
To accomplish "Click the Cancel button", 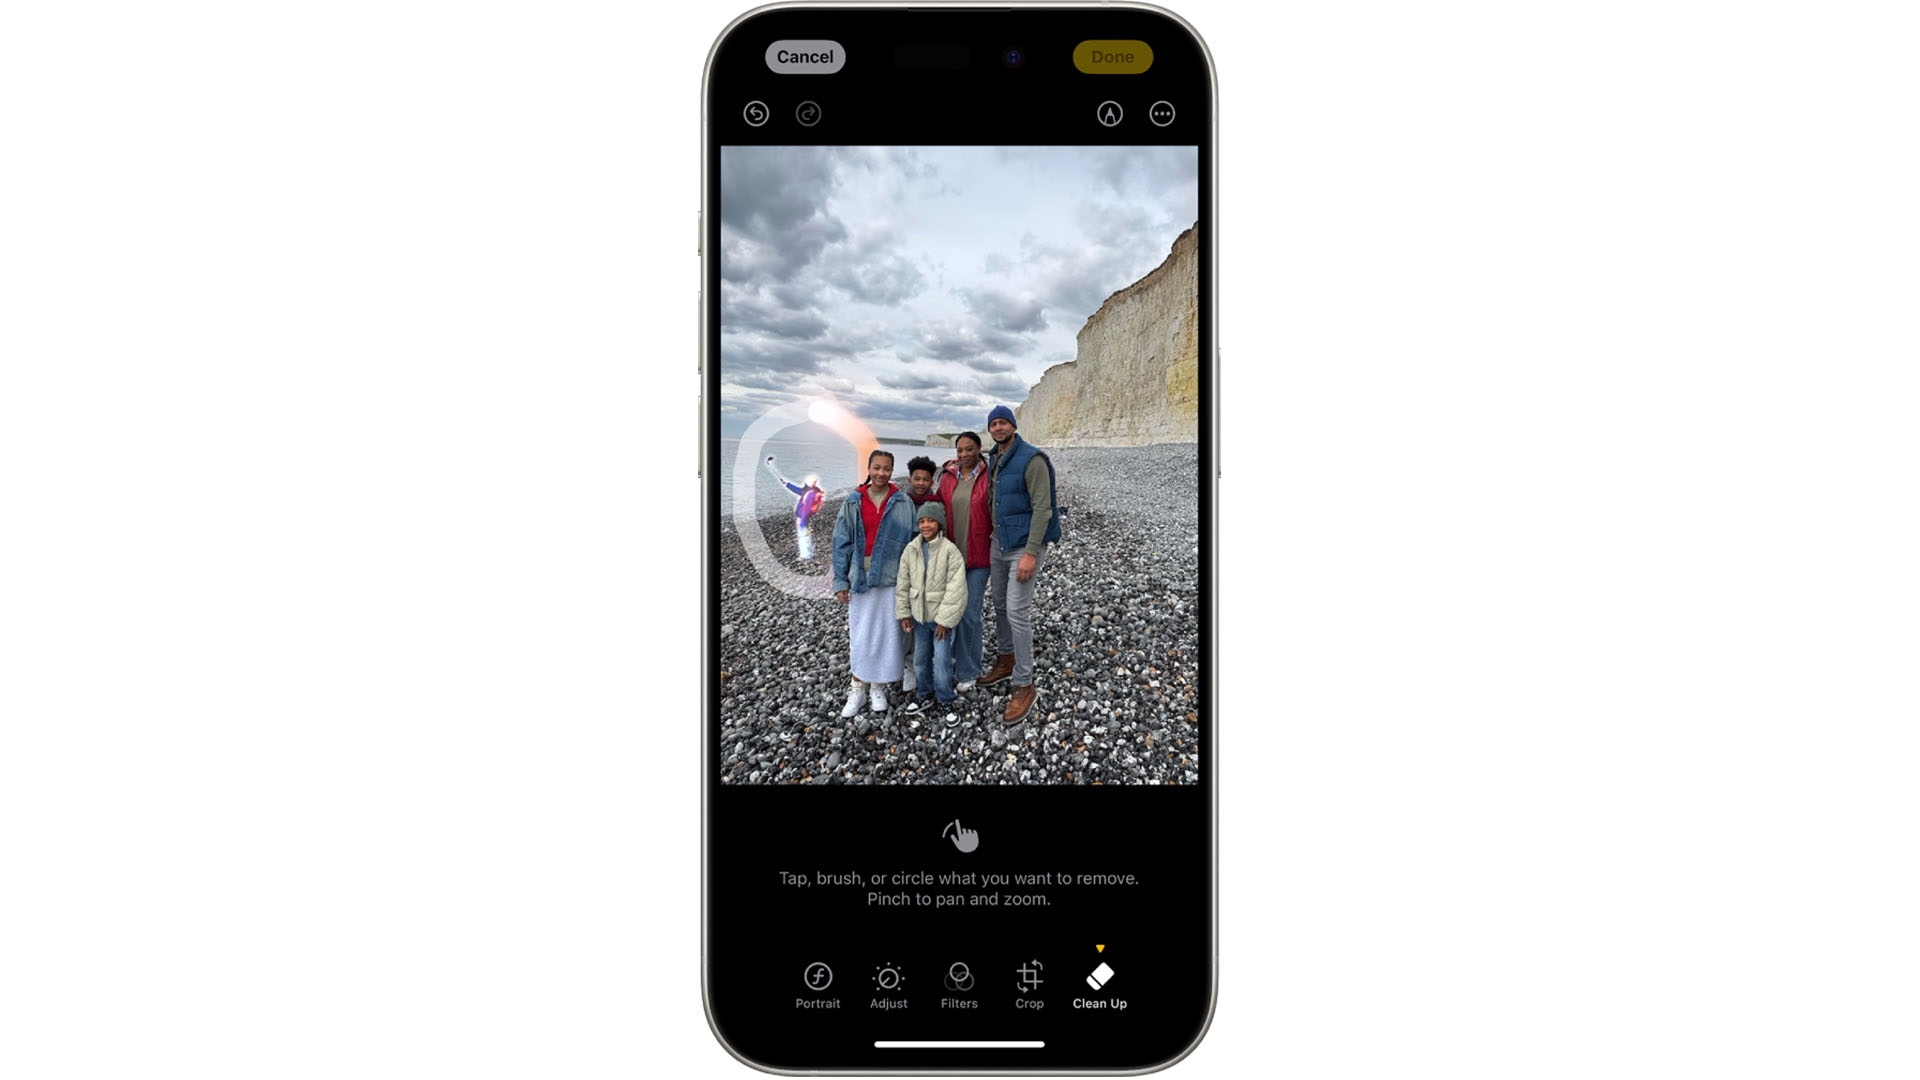I will pyautogui.click(x=806, y=55).
